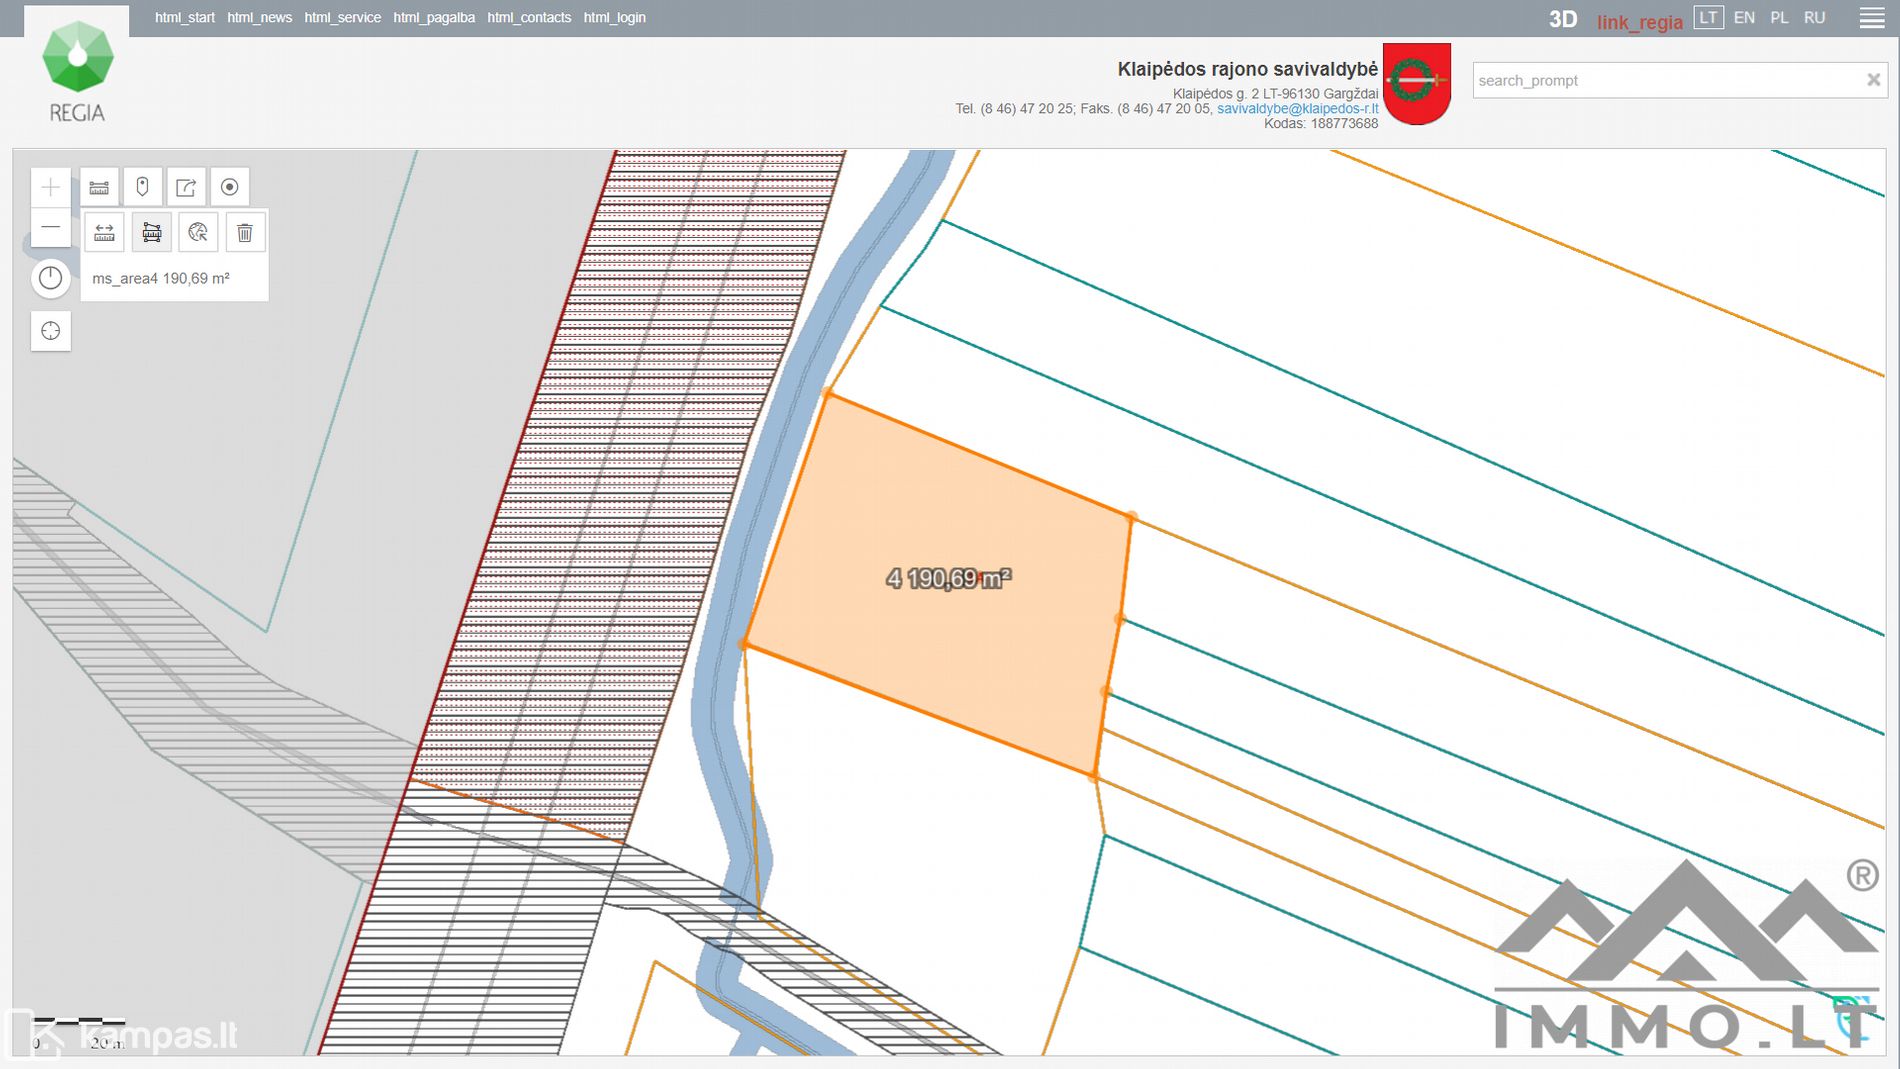Click the map marker pin tool
Viewport: 1900px width, 1069px height.
tap(142, 187)
